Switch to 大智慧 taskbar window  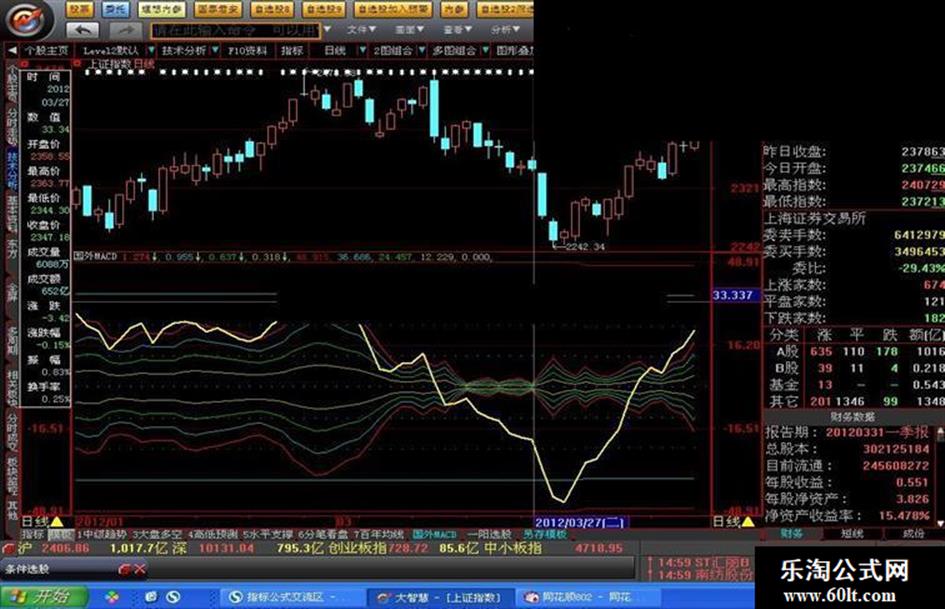click(x=441, y=597)
